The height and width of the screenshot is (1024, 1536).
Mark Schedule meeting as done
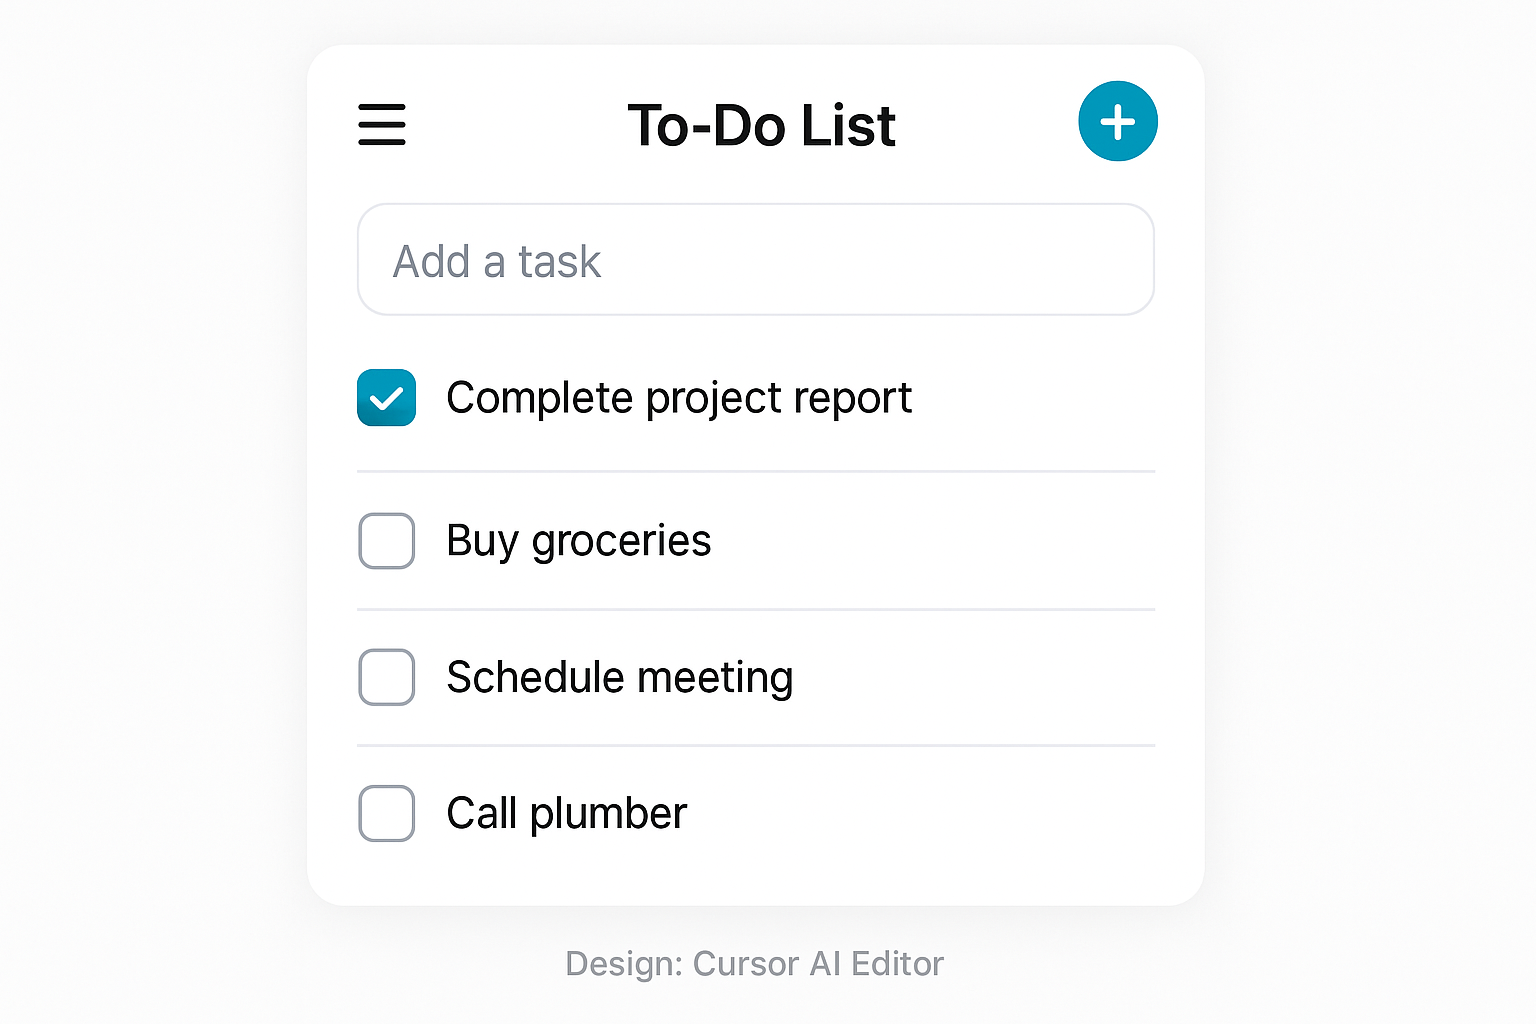point(386,677)
